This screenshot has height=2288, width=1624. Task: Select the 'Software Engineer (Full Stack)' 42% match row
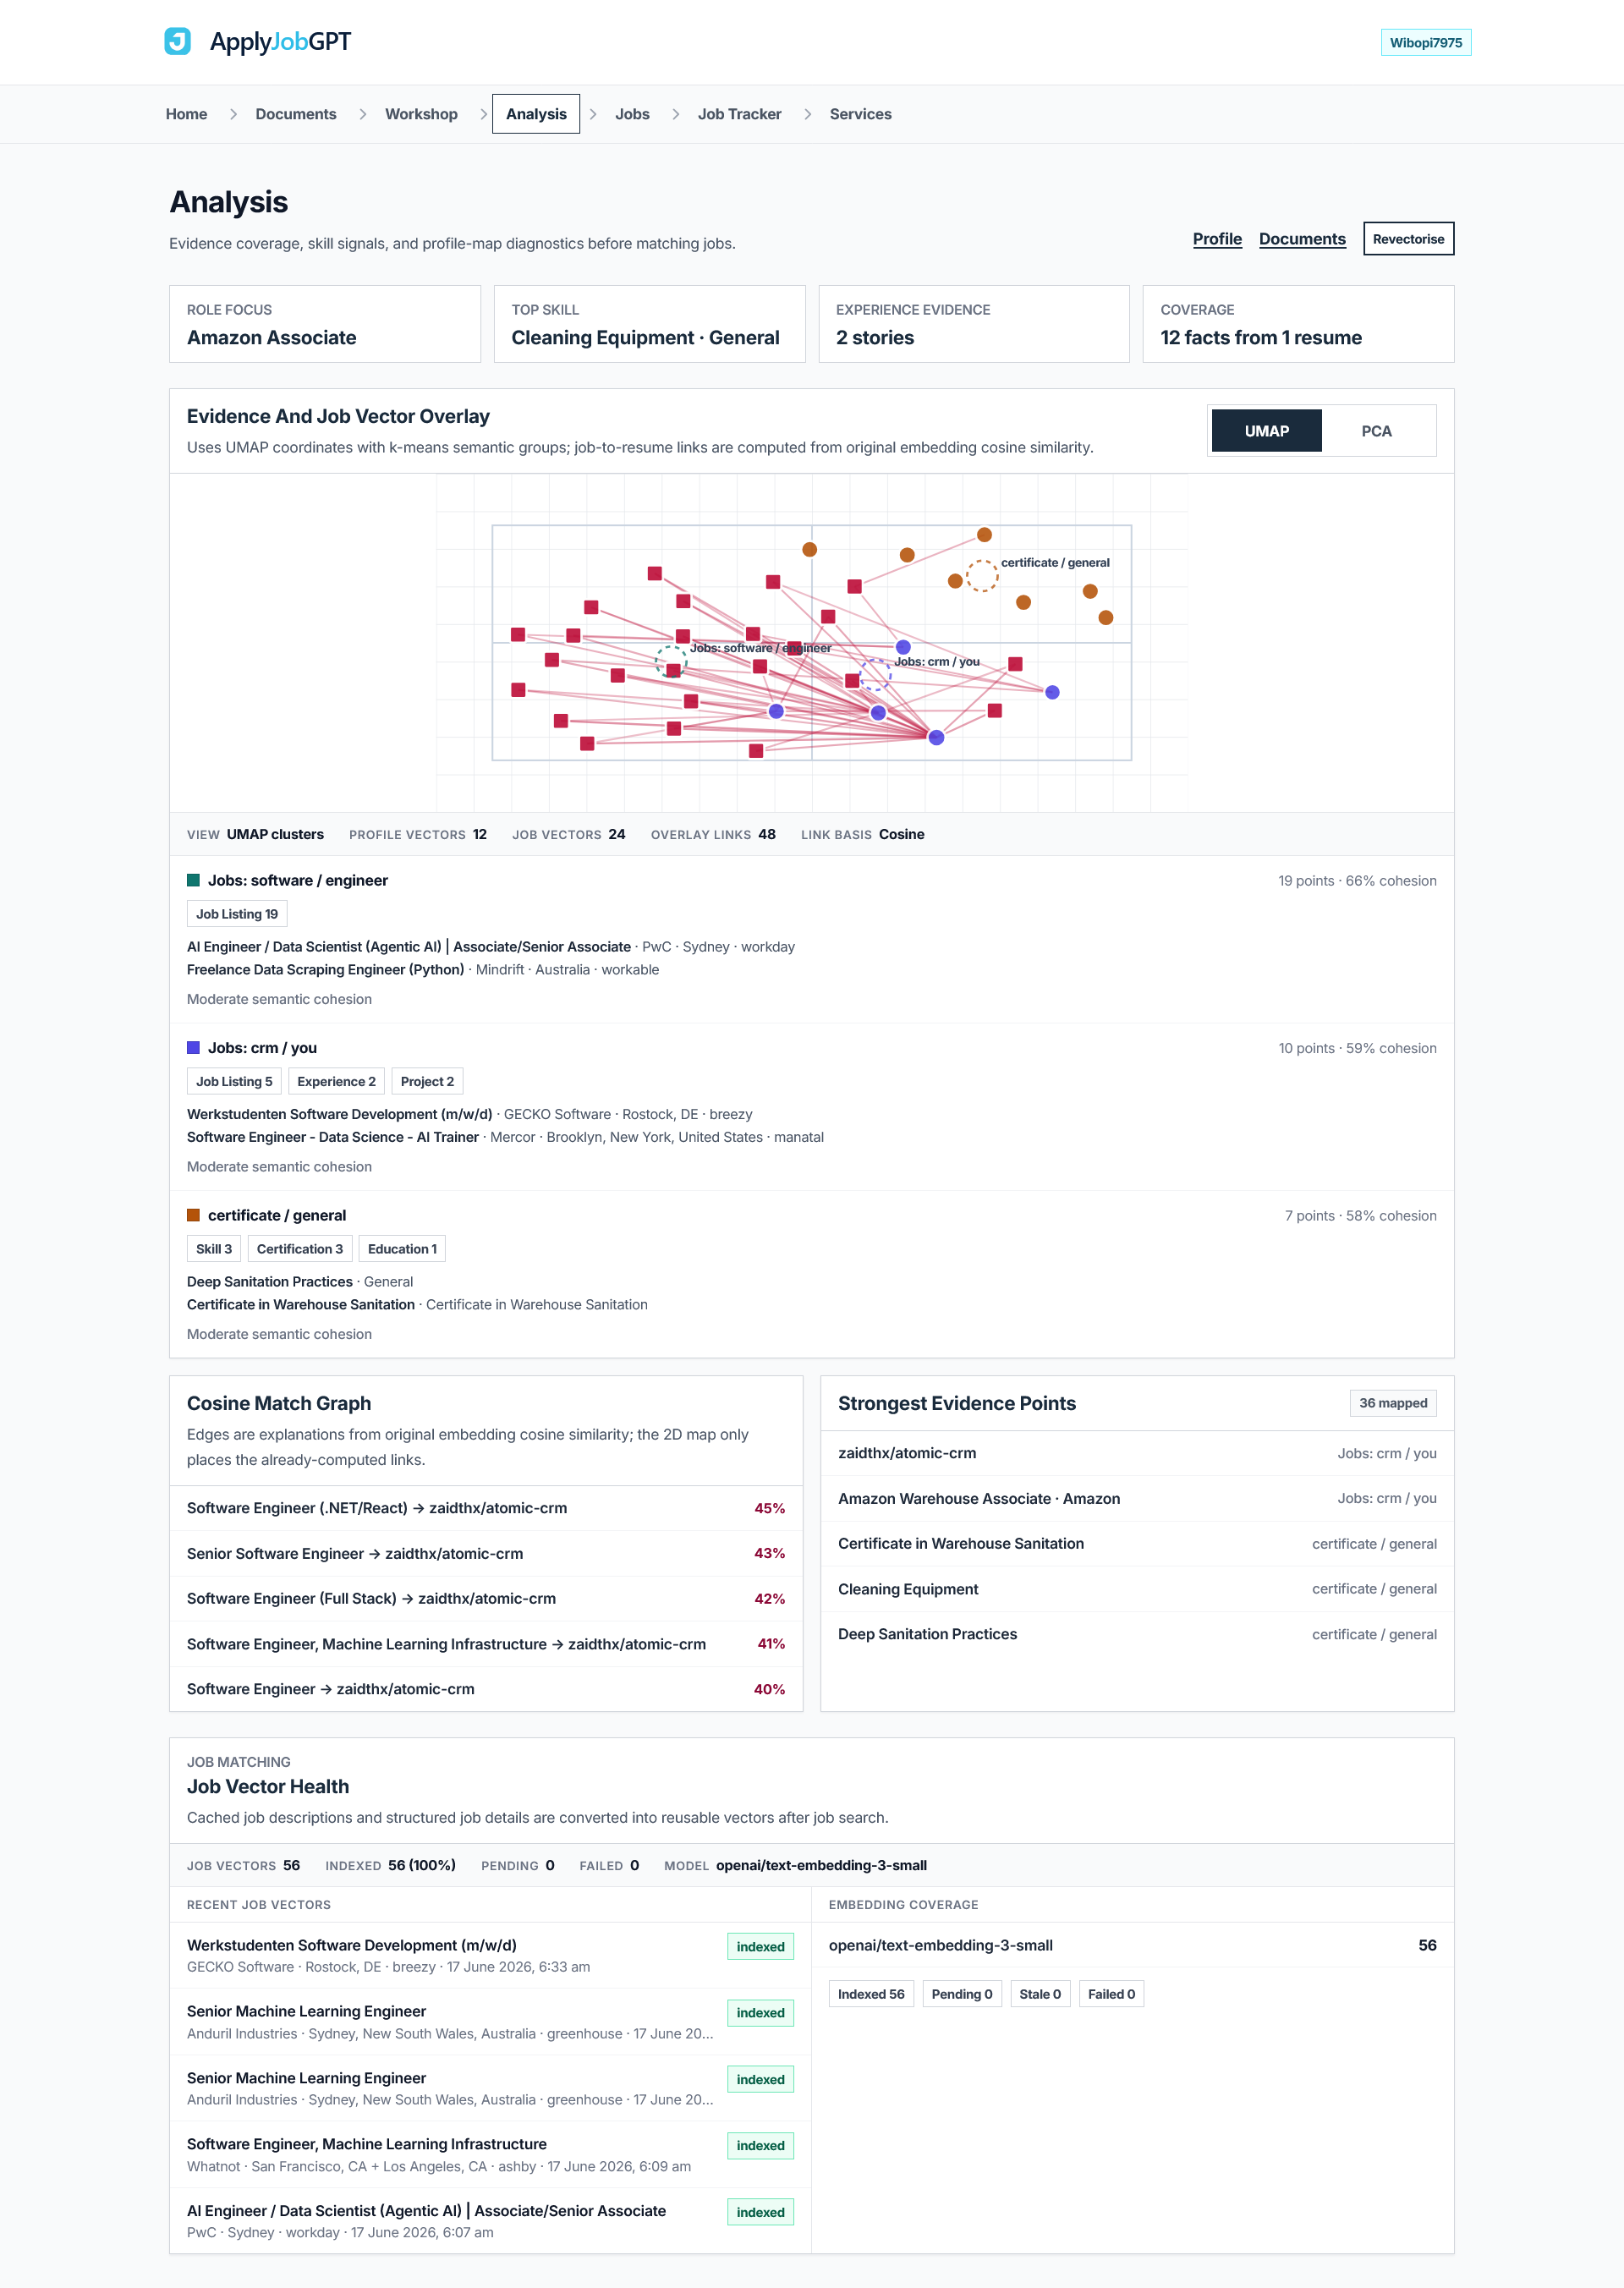[x=486, y=1599]
